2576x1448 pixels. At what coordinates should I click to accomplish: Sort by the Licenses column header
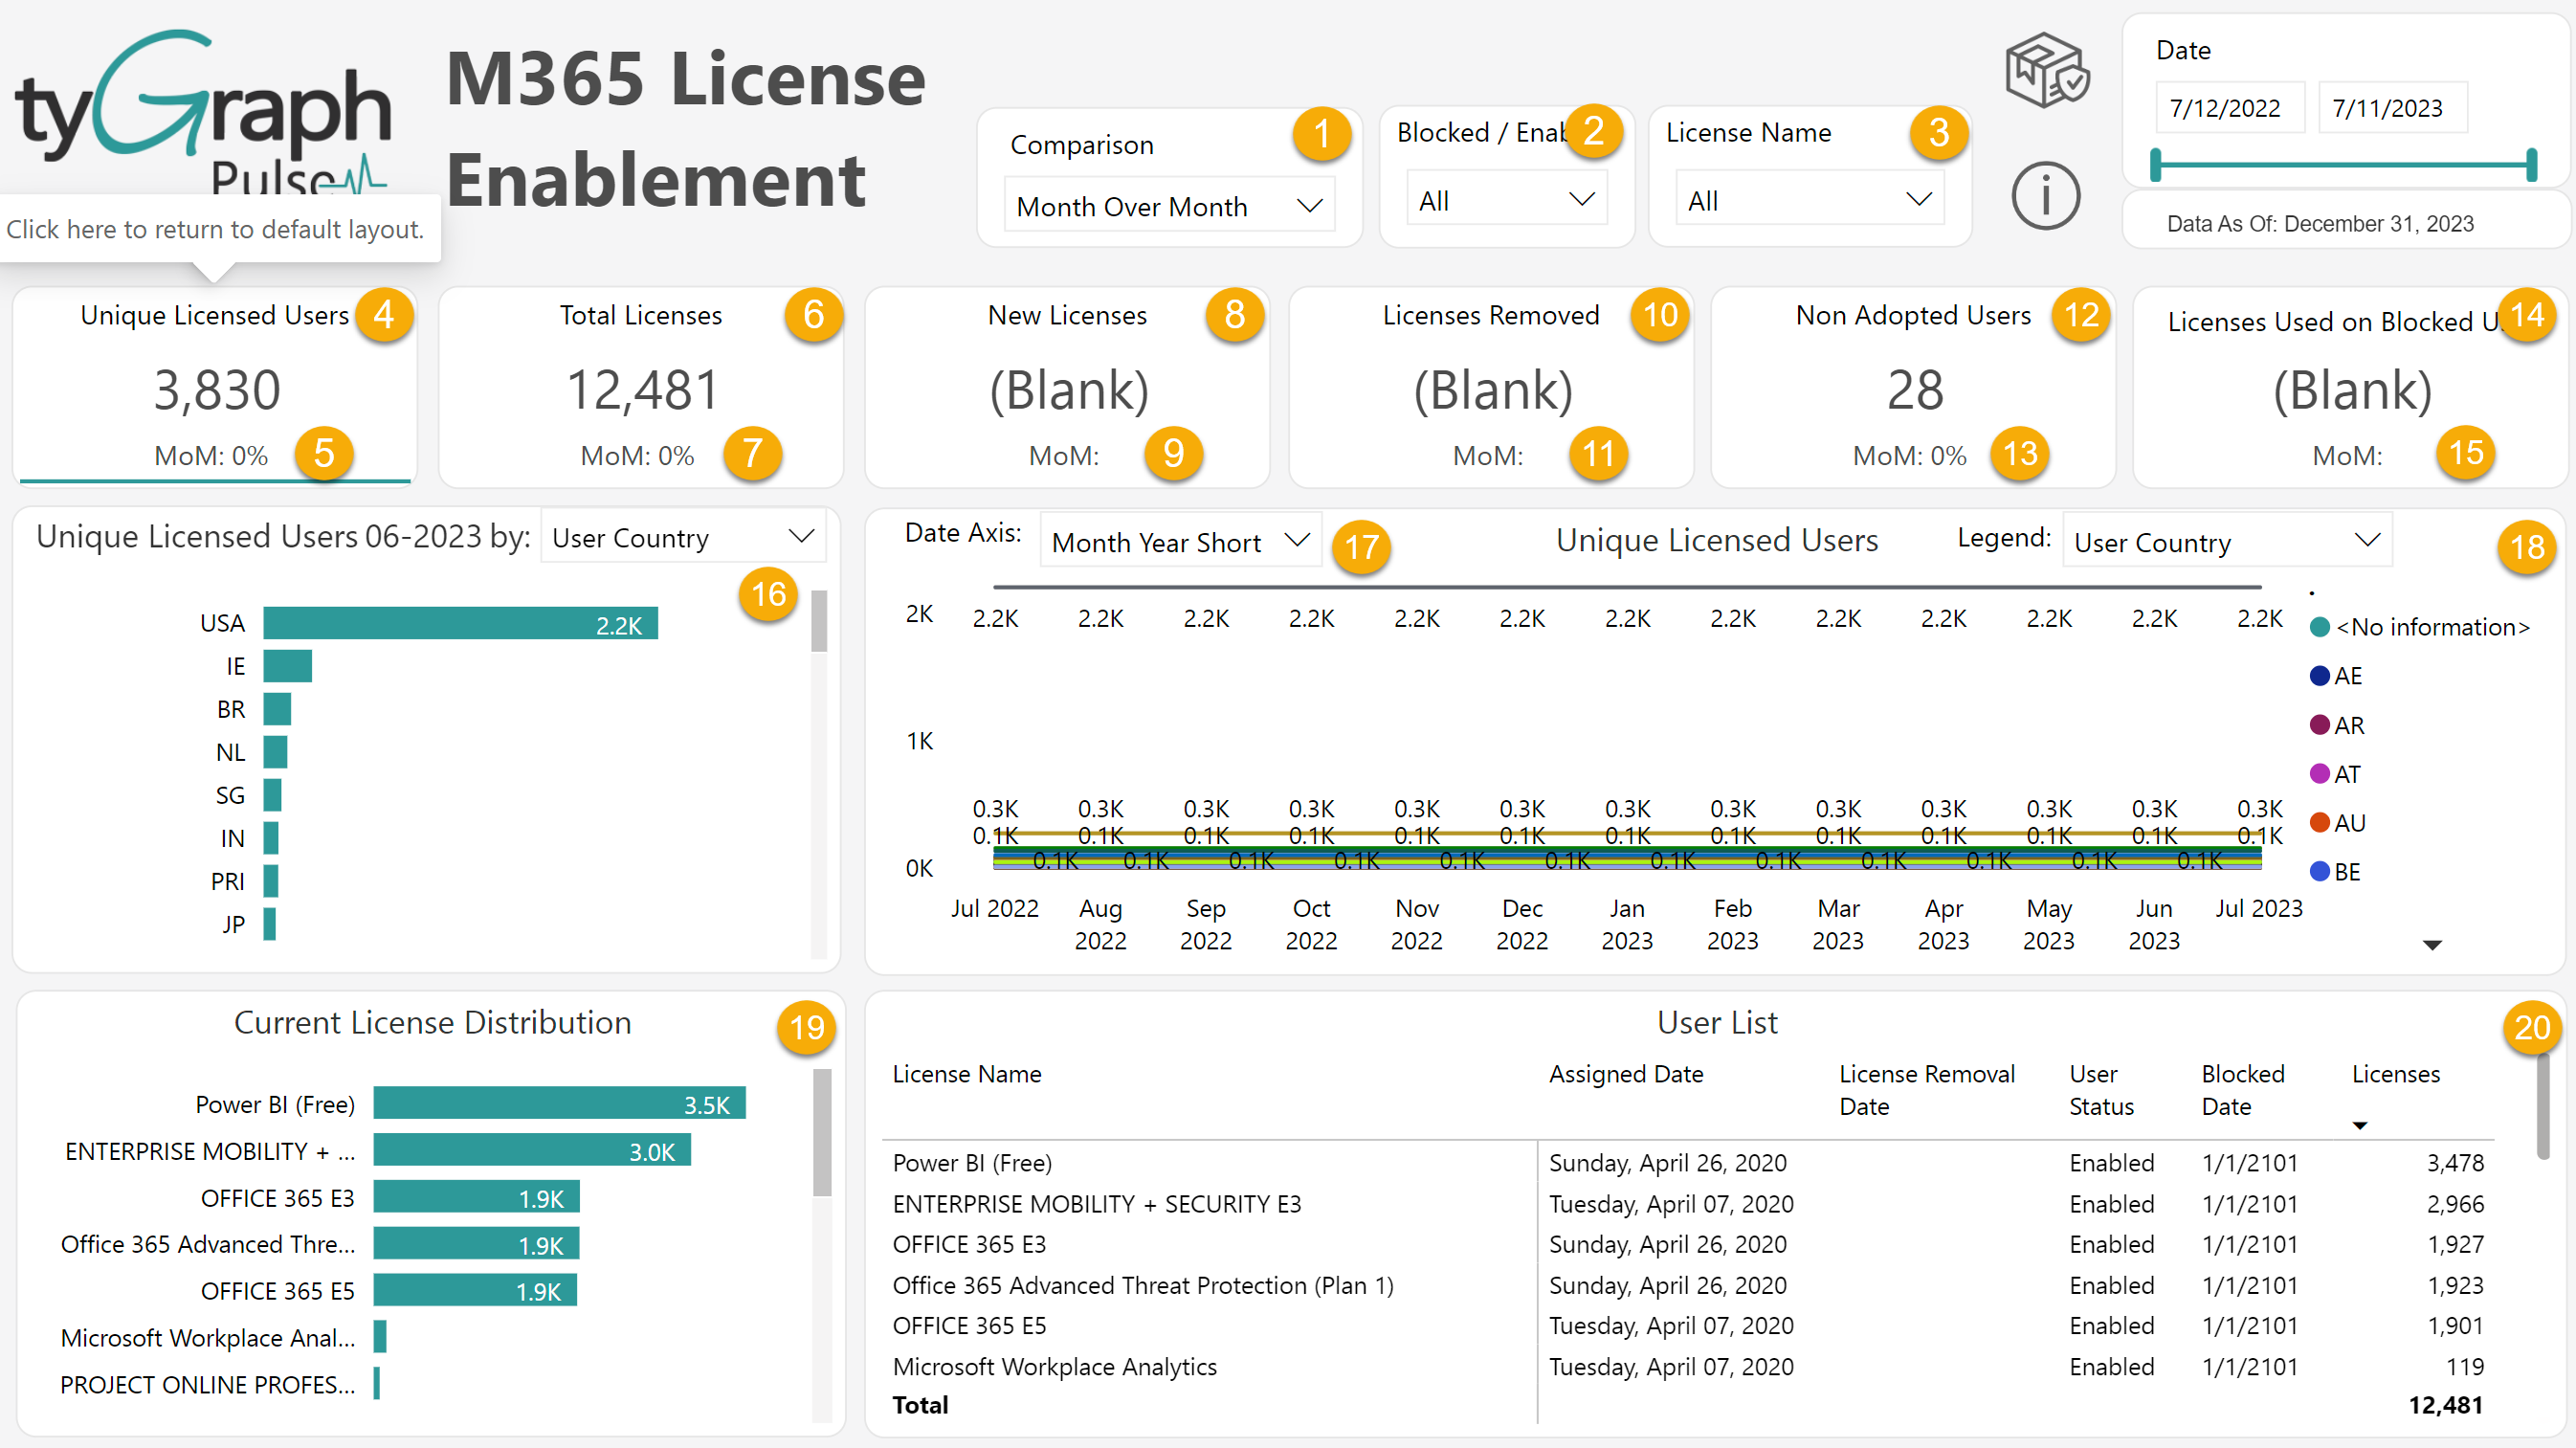coord(2395,1074)
